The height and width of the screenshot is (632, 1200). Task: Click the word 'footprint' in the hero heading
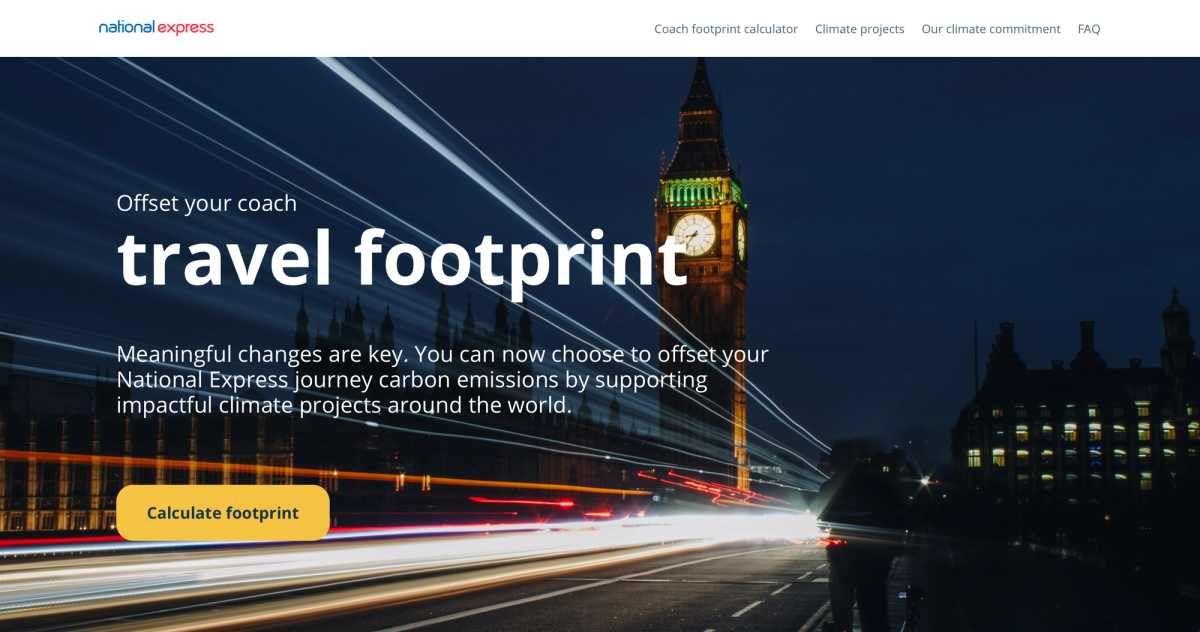(x=521, y=259)
